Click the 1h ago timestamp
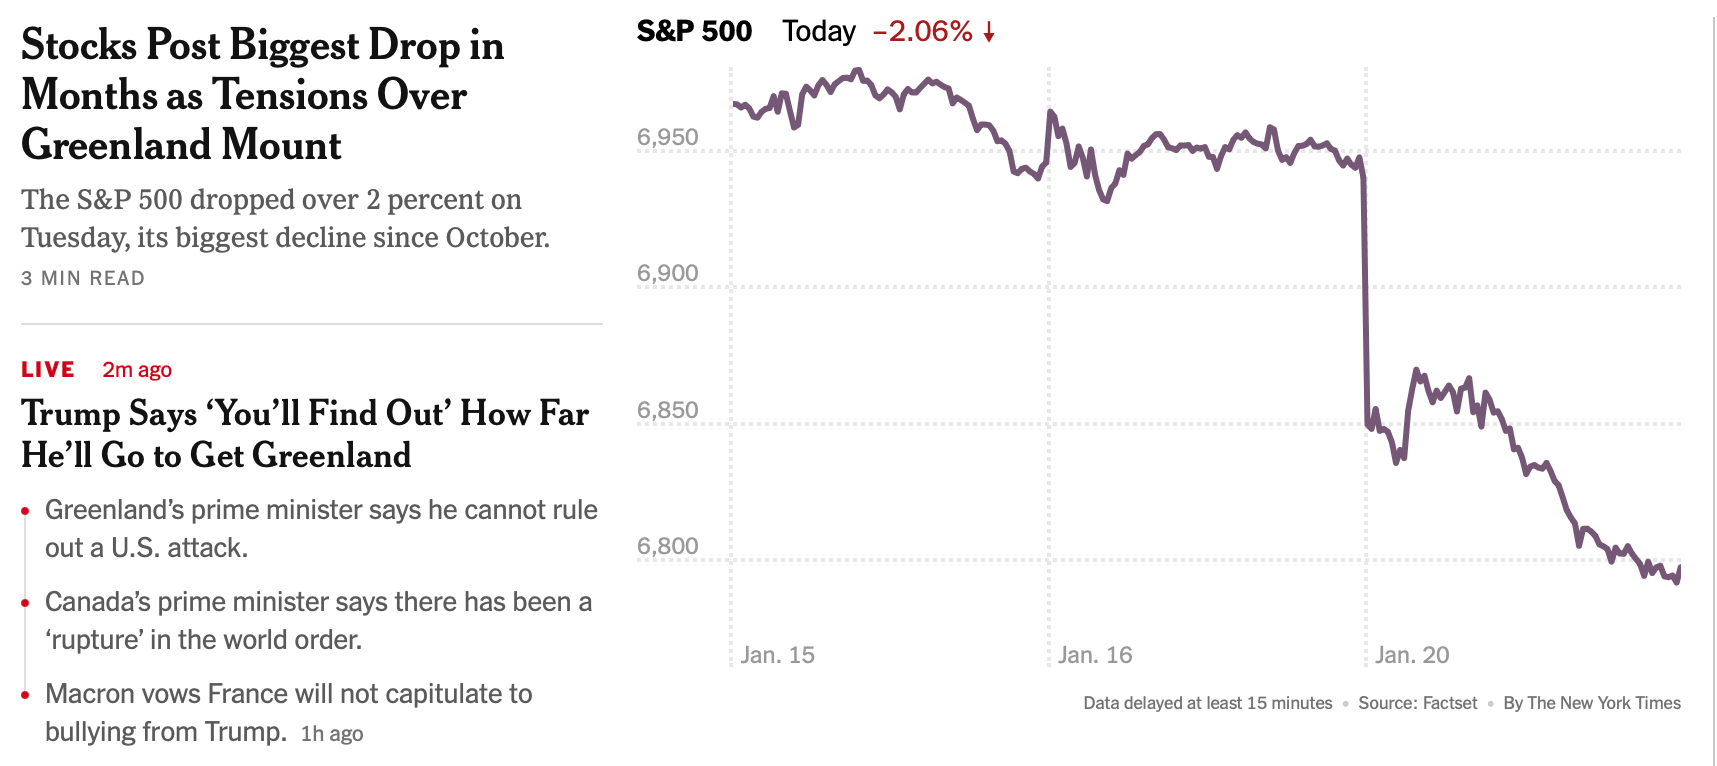This screenshot has width=1717, height=766. click(x=332, y=734)
